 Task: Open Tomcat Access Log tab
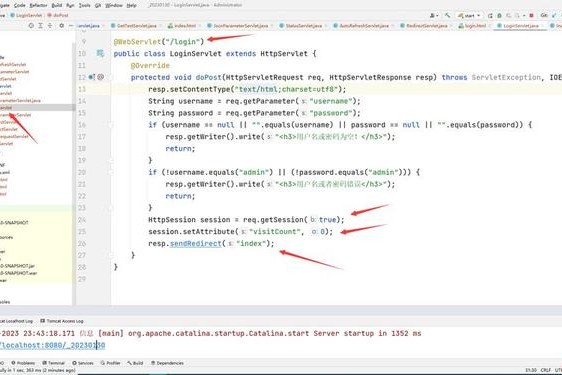point(62,321)
